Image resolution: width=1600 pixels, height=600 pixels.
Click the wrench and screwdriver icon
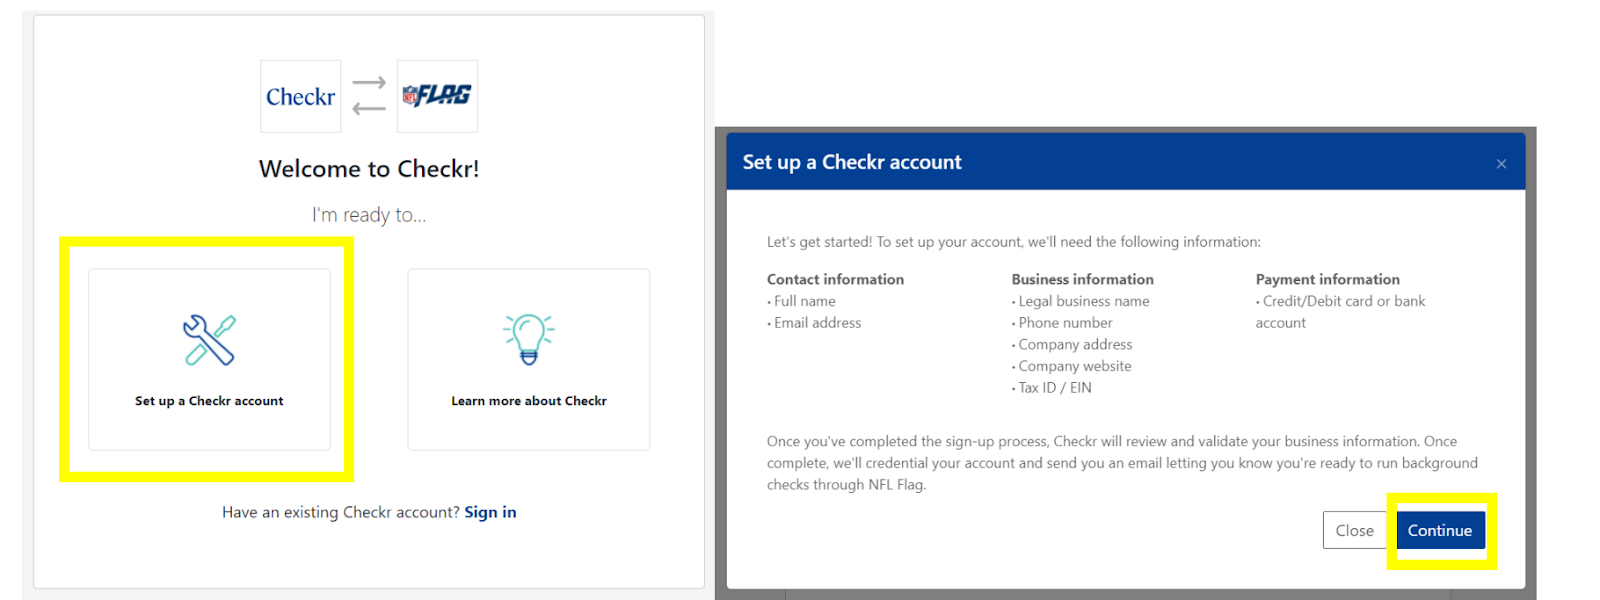(x=209, y=340)
